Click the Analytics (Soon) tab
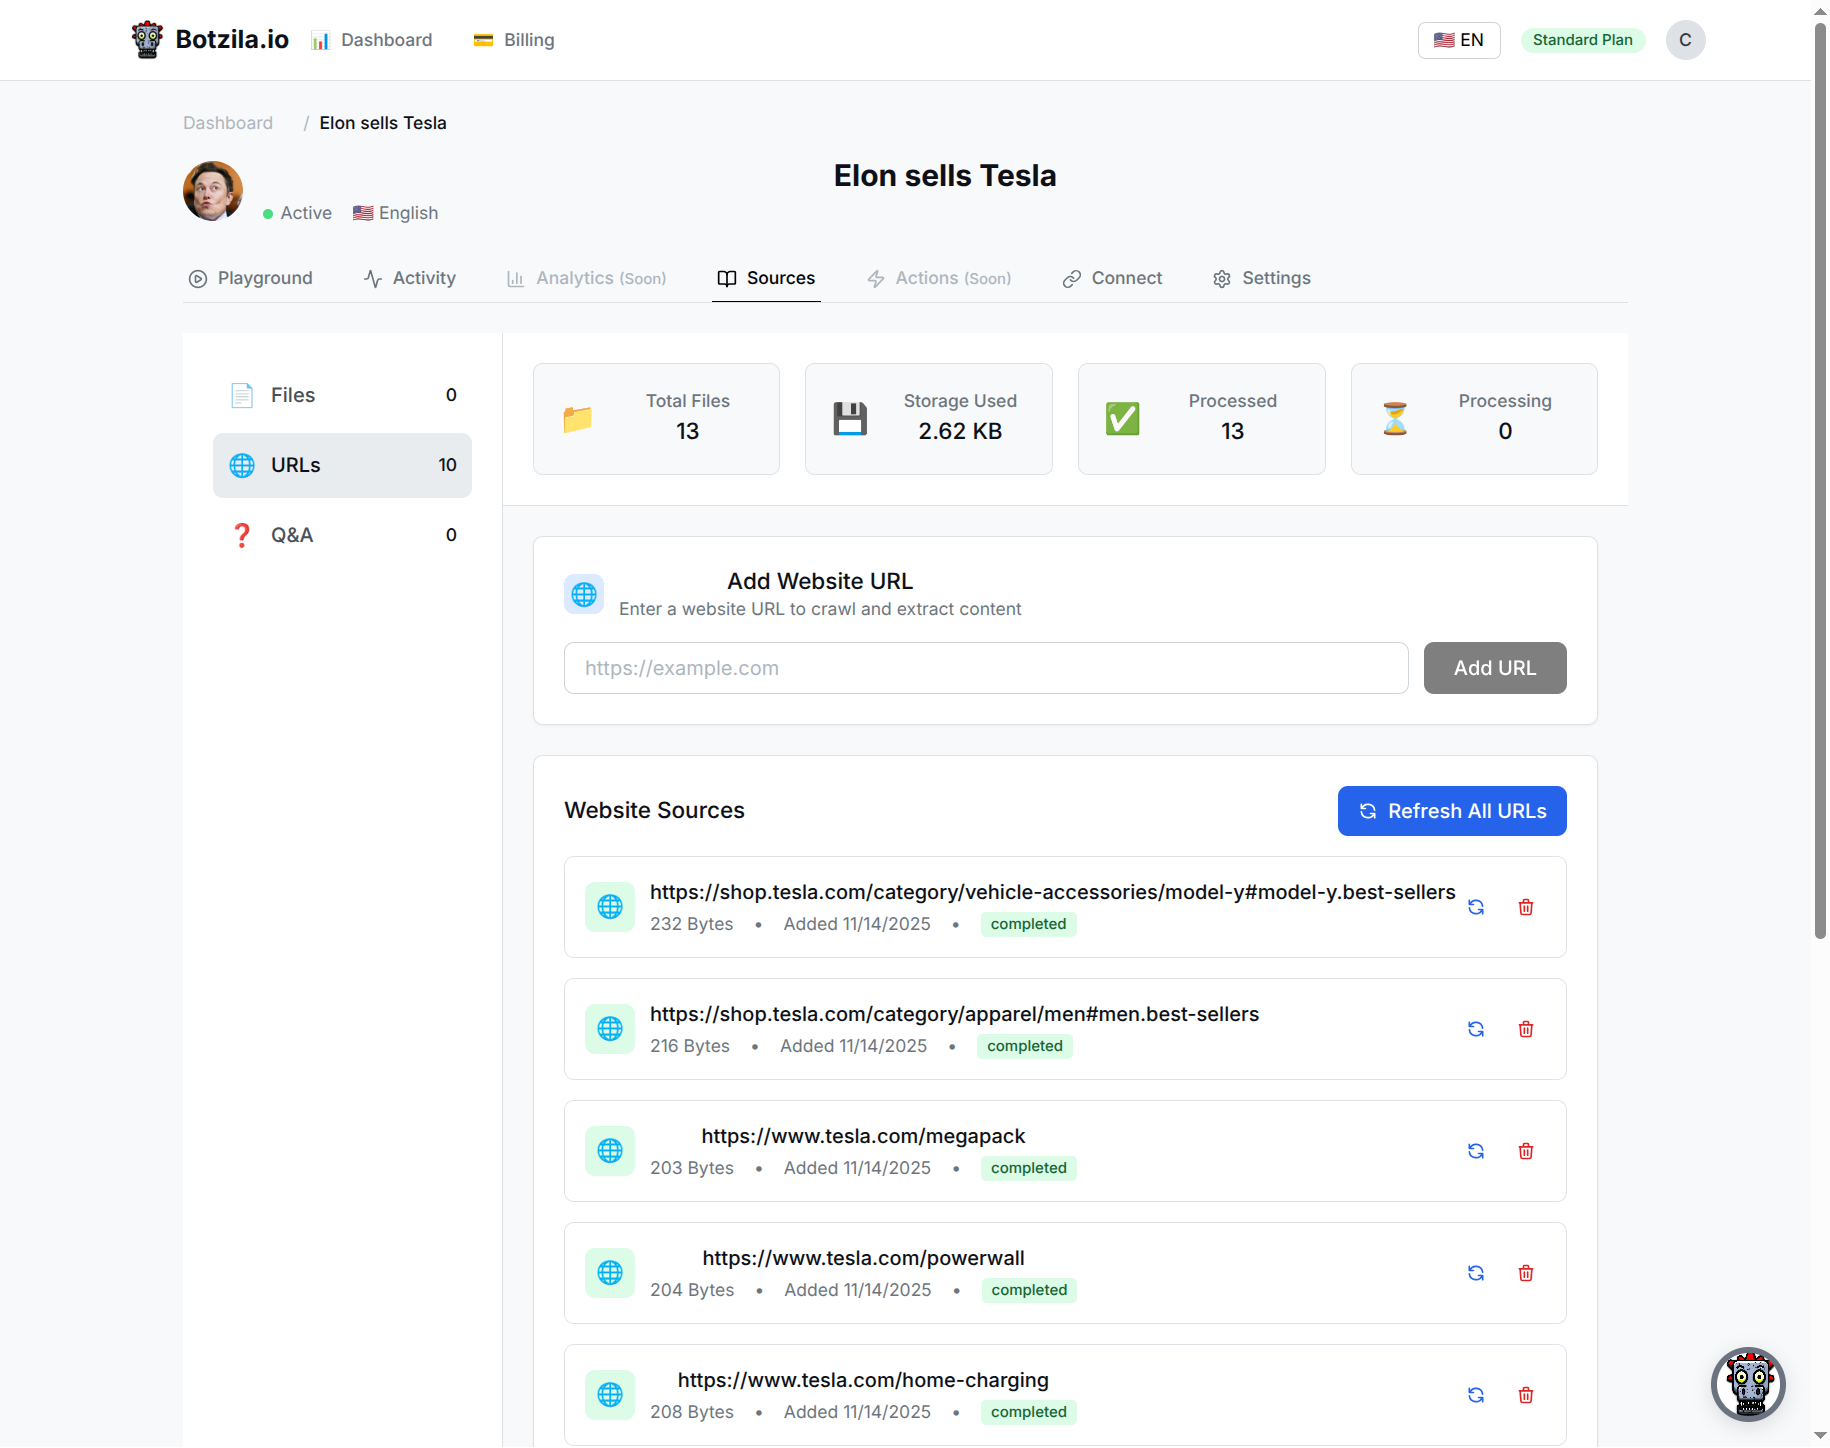The height and width of the screenshot is (1448, 1830). pos(586,278)
